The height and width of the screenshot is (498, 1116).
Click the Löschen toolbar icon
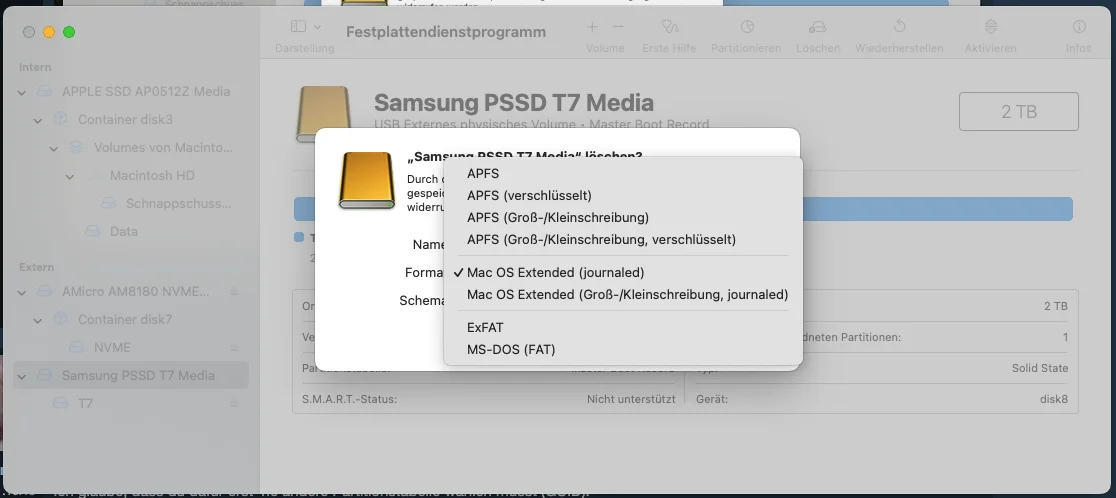point(817,26)
